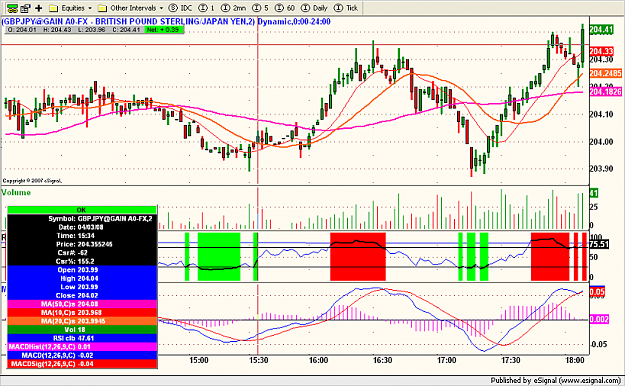Click the magenta 204.1826 MA label
Screen dimensions: 625x386
point(605,92)
